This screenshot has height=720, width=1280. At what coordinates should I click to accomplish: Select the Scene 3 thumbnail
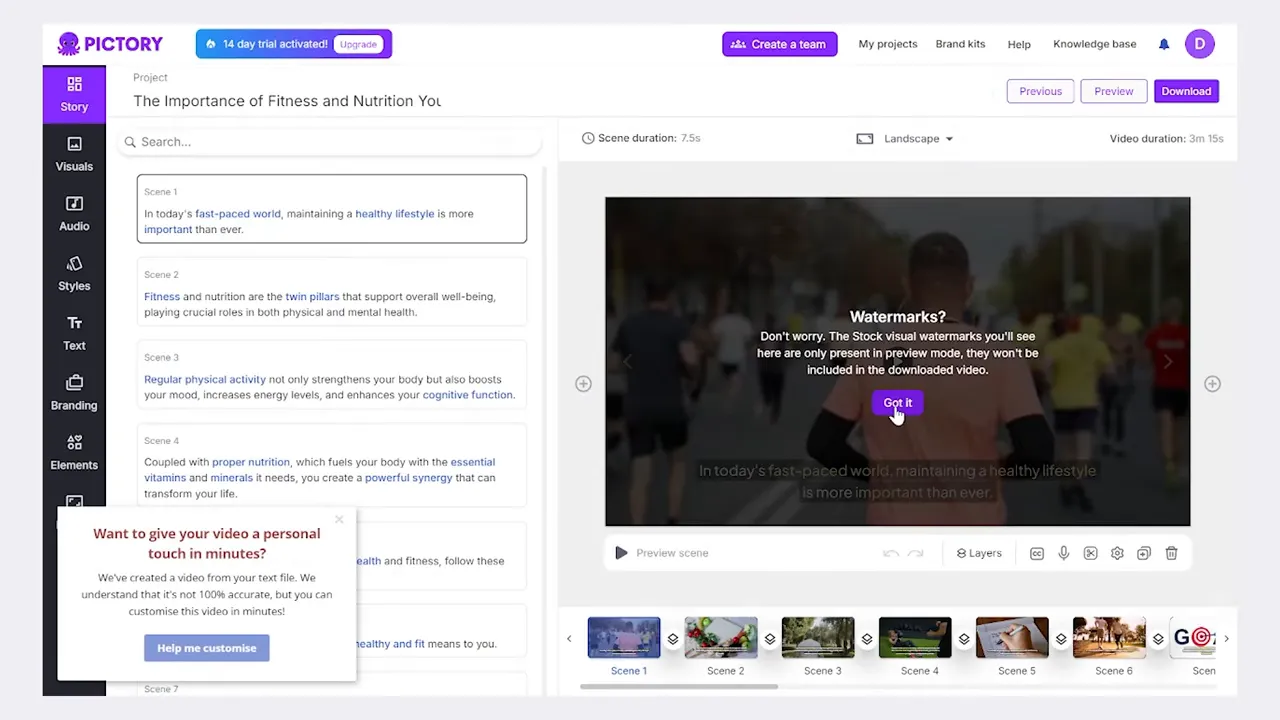click(818, 638)
